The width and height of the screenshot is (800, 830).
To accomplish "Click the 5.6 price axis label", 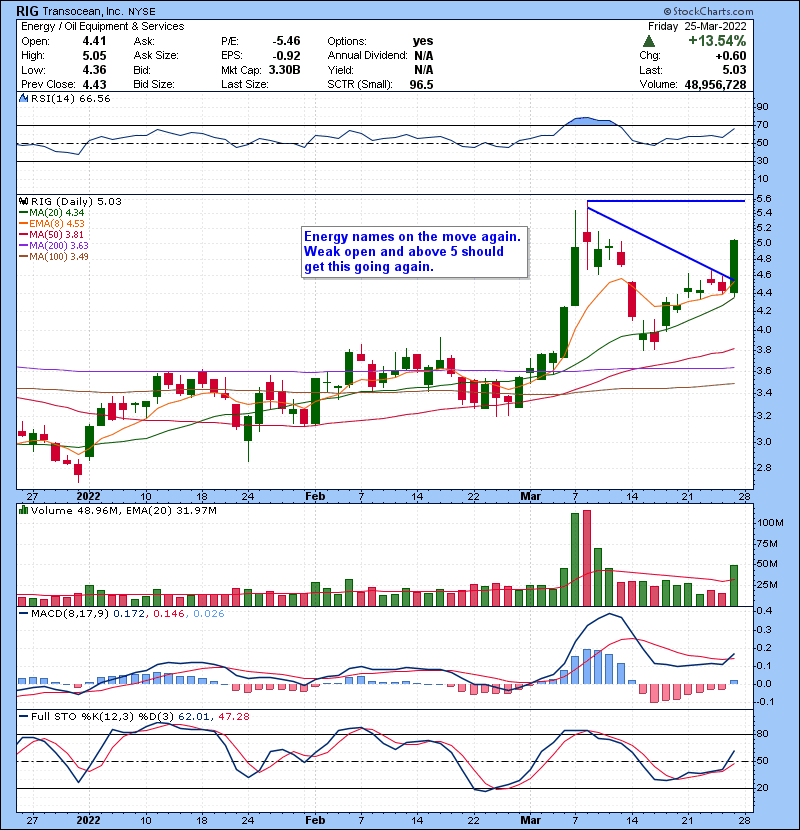I will (x=763, y=199).
